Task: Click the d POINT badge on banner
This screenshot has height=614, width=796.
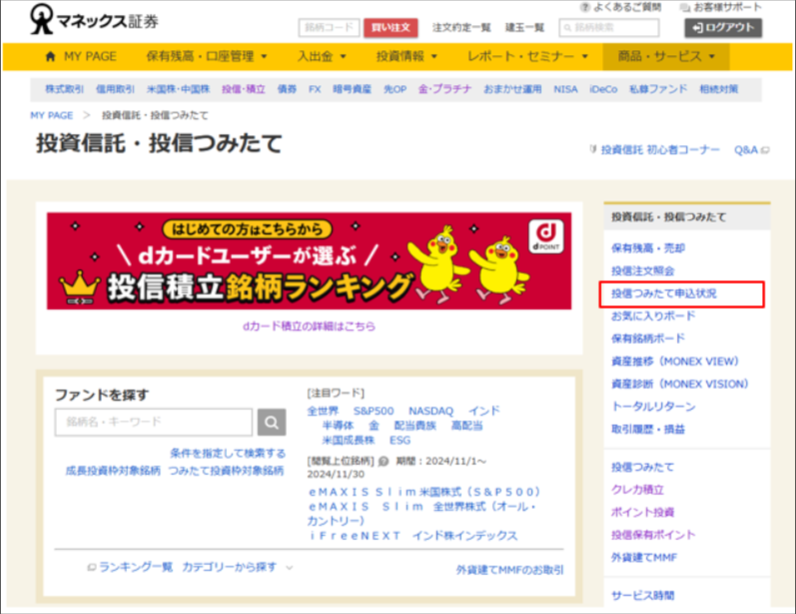Action: [546, 236]
